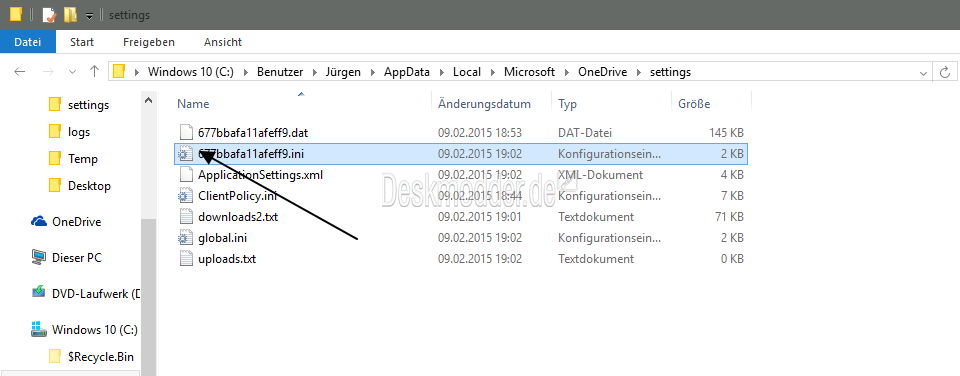Select file global.ini
The height and width of the screenshot is (376, 960).
[x=222, y=238]
